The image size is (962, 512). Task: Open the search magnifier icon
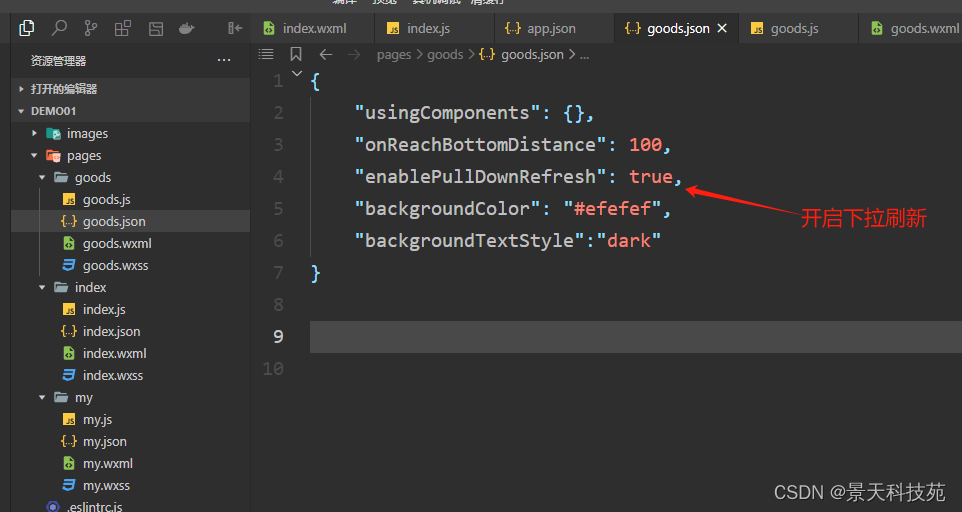click(59, 28)
